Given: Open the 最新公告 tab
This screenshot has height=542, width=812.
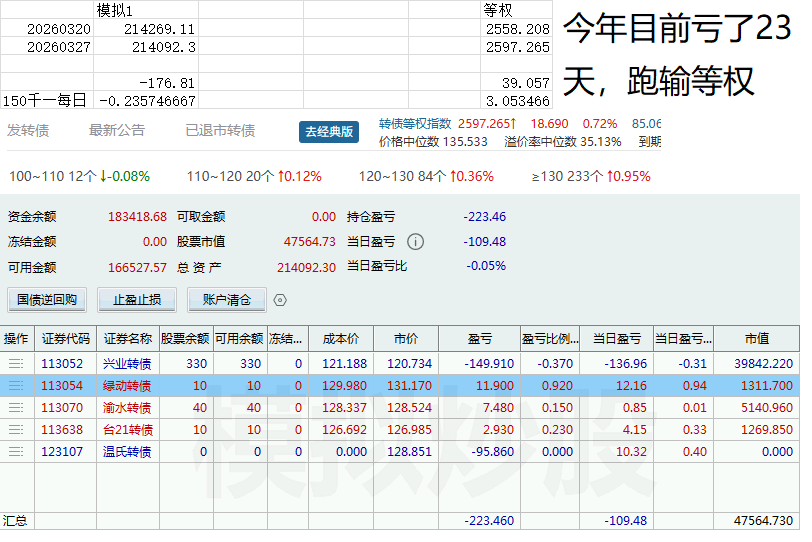Looking at the screenshot, I should pyautogui.click(x=117, y=131).
